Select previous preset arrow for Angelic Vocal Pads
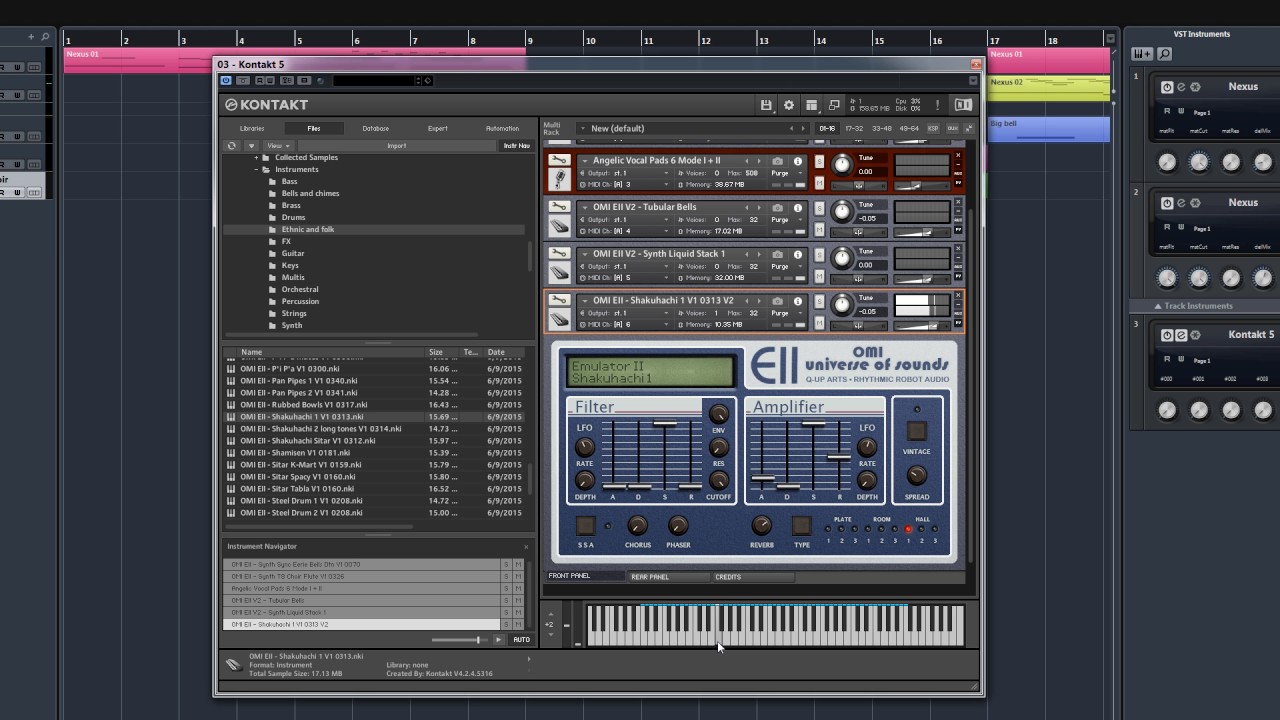 [x=746, y=161]
